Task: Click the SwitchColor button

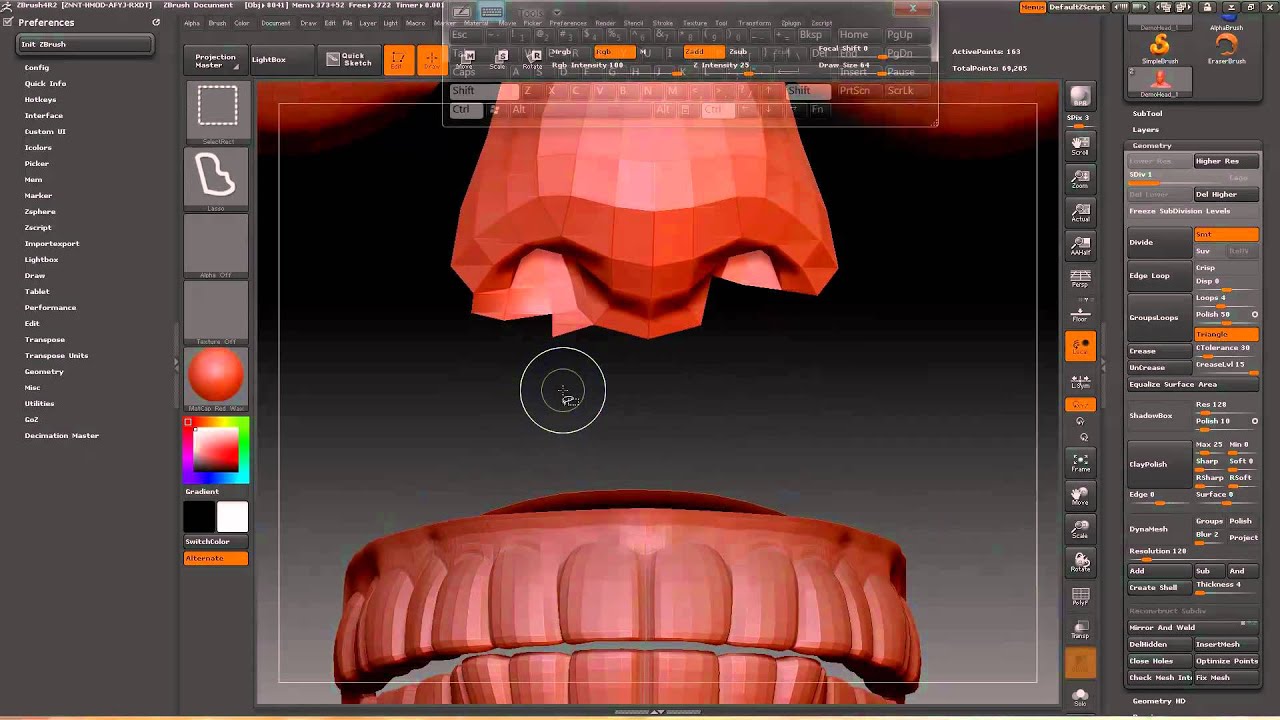Action: (216, 541)
